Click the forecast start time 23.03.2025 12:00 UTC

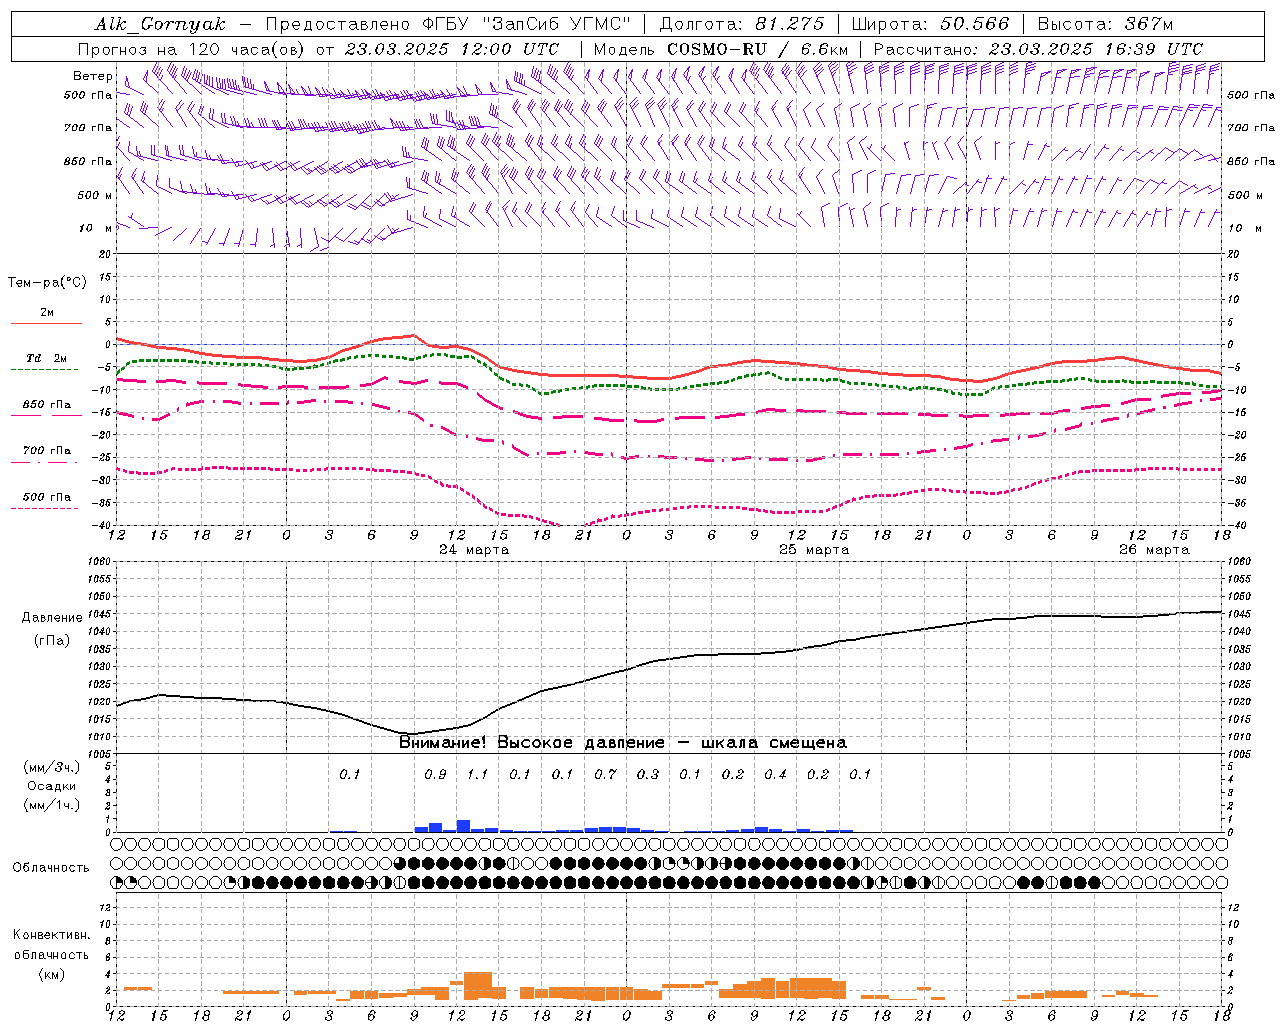(x=452, y=49)
